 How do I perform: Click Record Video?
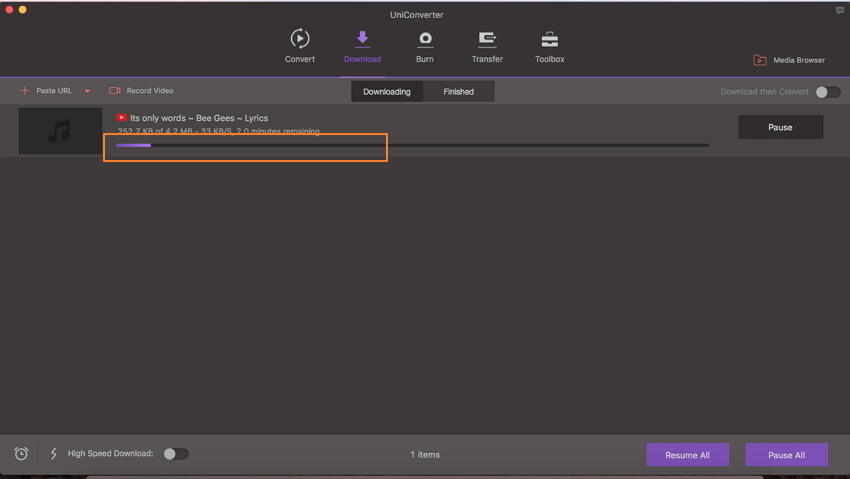click(141, 90)
